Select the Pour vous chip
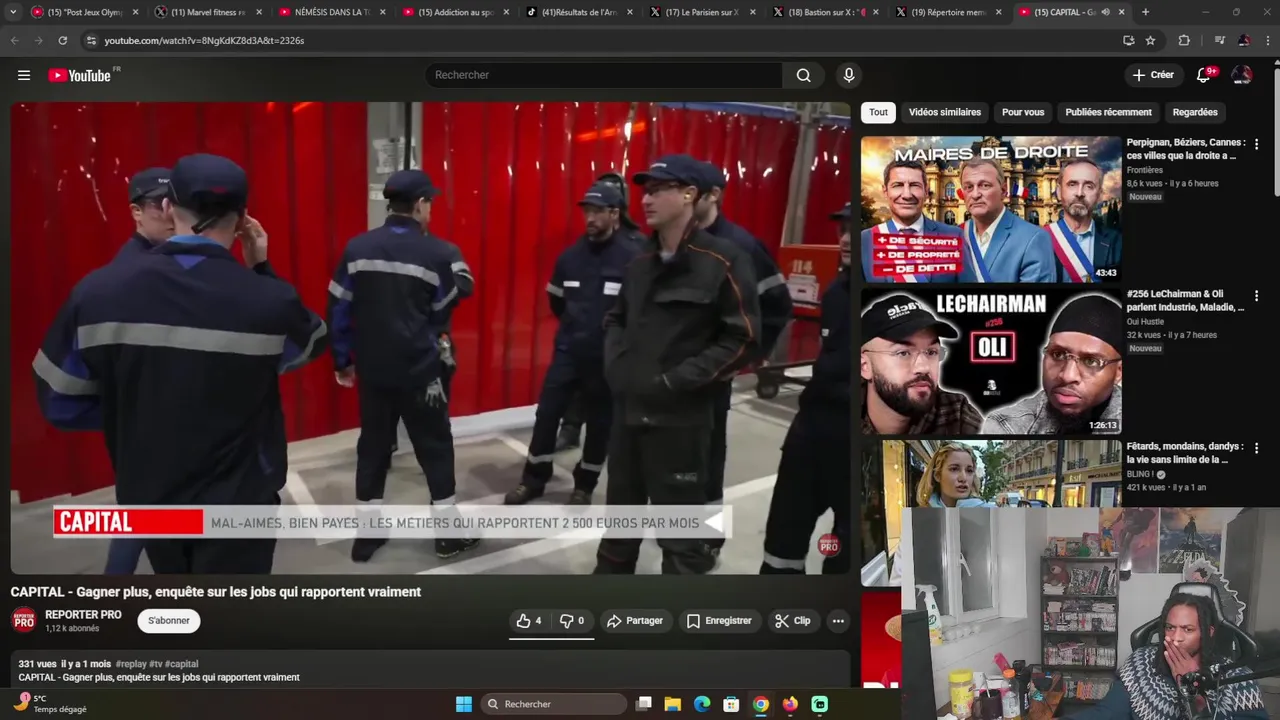The width and height of the screenshot is (1280, 720). pyautogui.click(x=1023, y=112)
